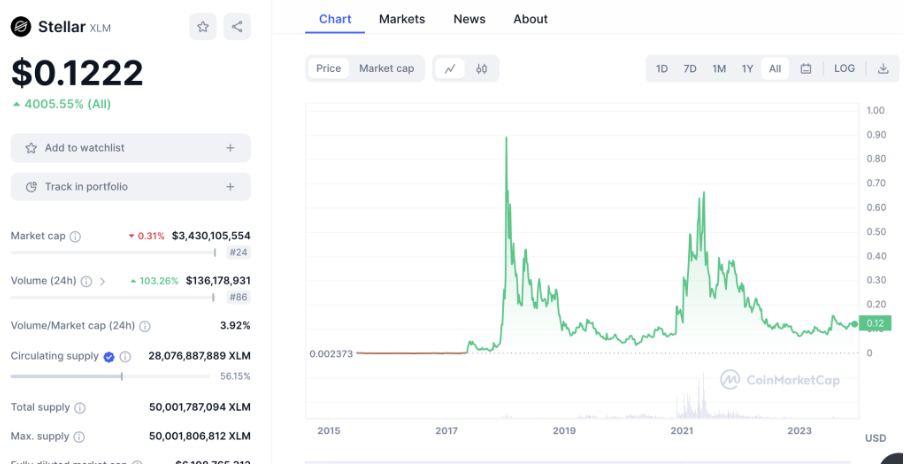Show Volume (24h) info tooltip
Screen dimensions: 904x464
[x=86, y=281]
